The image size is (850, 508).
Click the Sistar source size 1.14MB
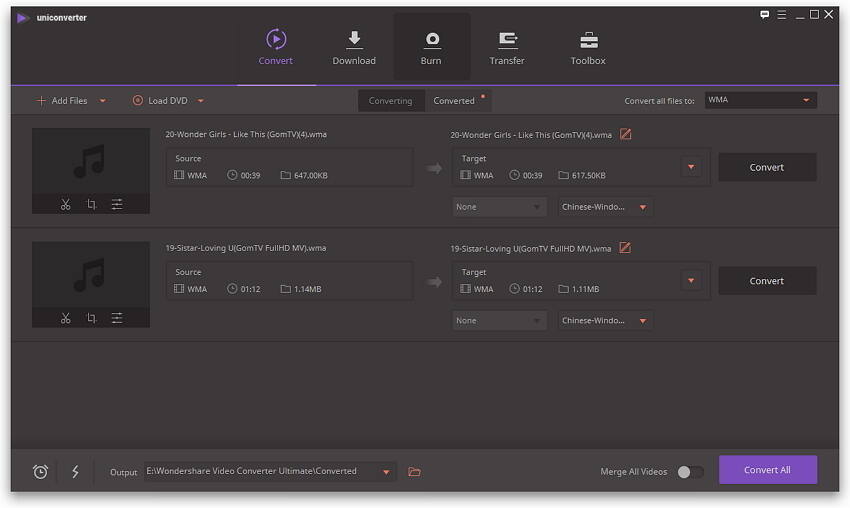tap(307, 290)
